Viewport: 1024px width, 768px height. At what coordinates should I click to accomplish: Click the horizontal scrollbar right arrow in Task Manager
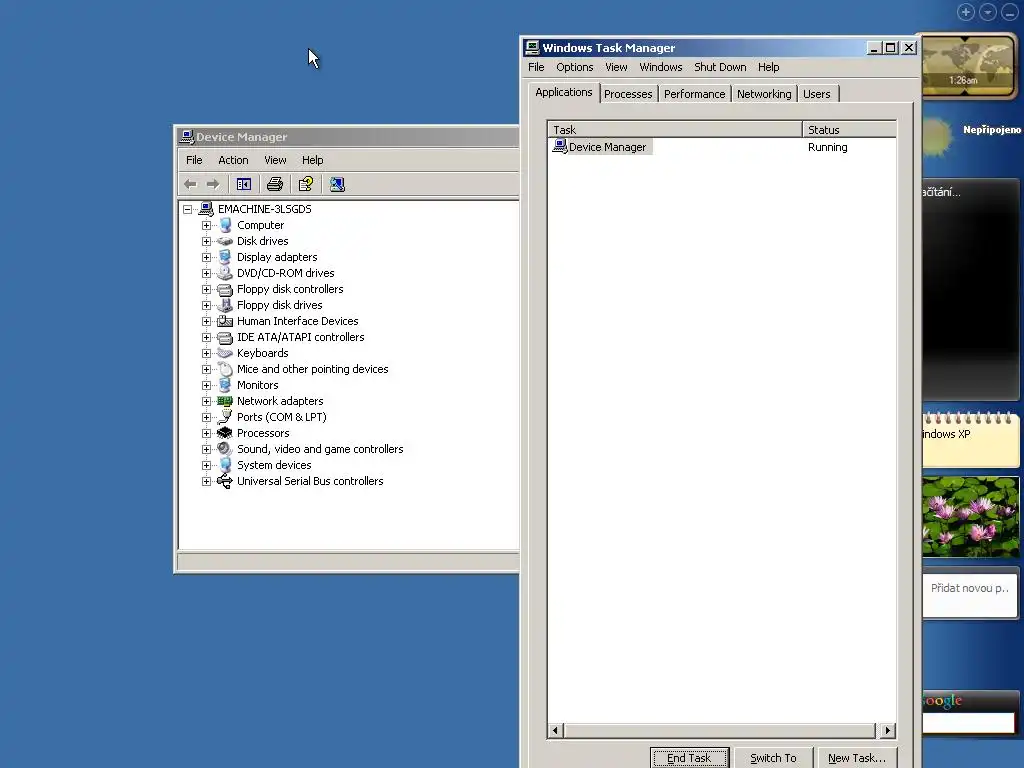coord(888,730)
